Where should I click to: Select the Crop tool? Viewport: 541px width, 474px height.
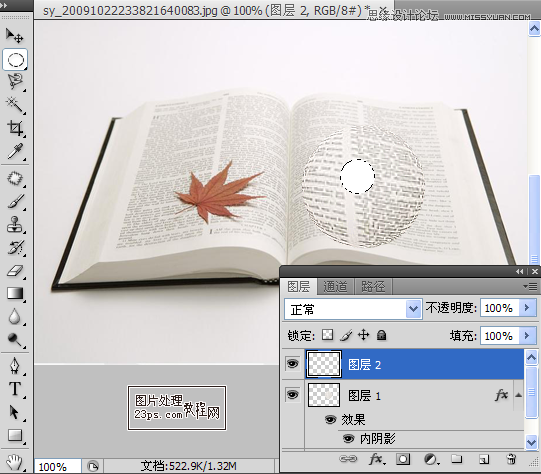point(15,128)
